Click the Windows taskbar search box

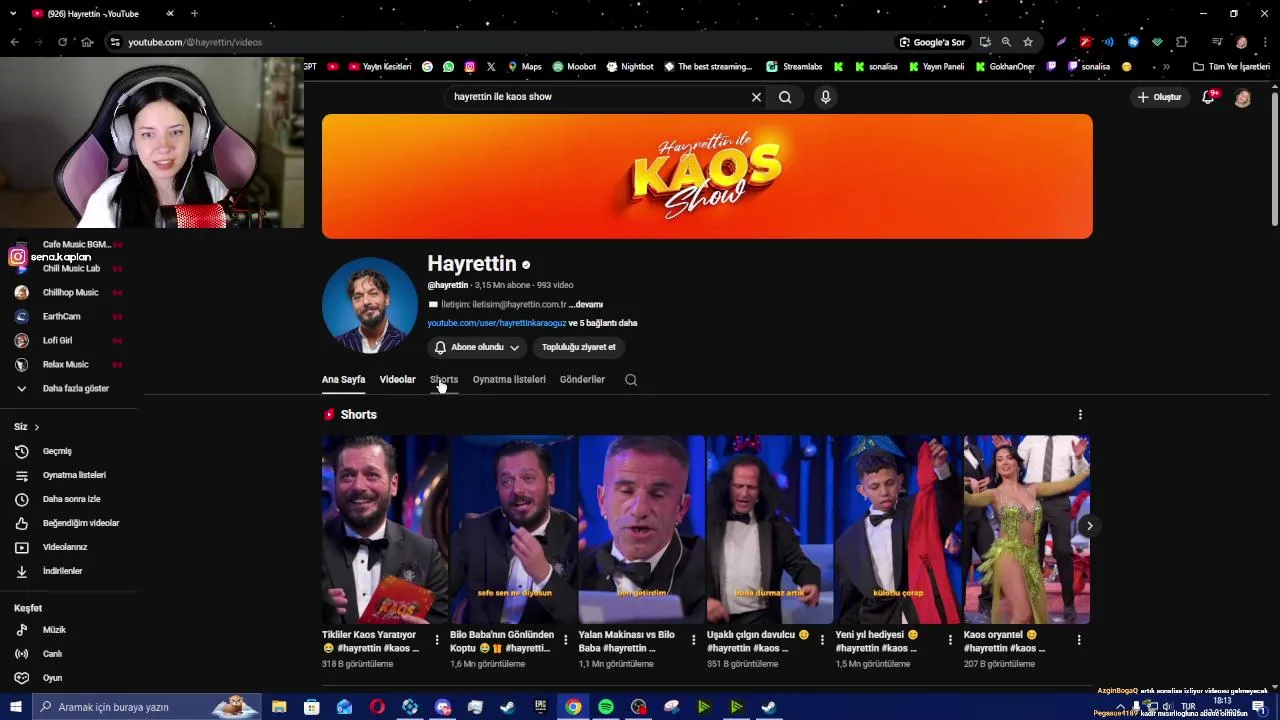point(147,707)
